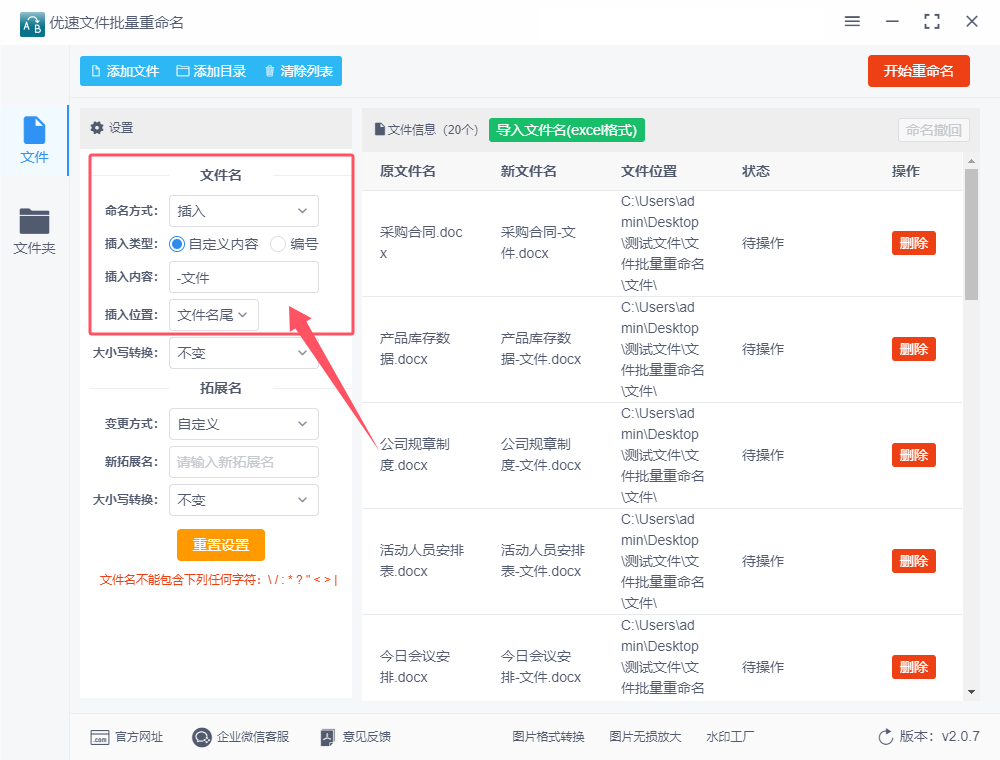Screen dimensions: 1000x760
Task: Click the 版本: v2.0.7 text
Action: pos(939,736)
